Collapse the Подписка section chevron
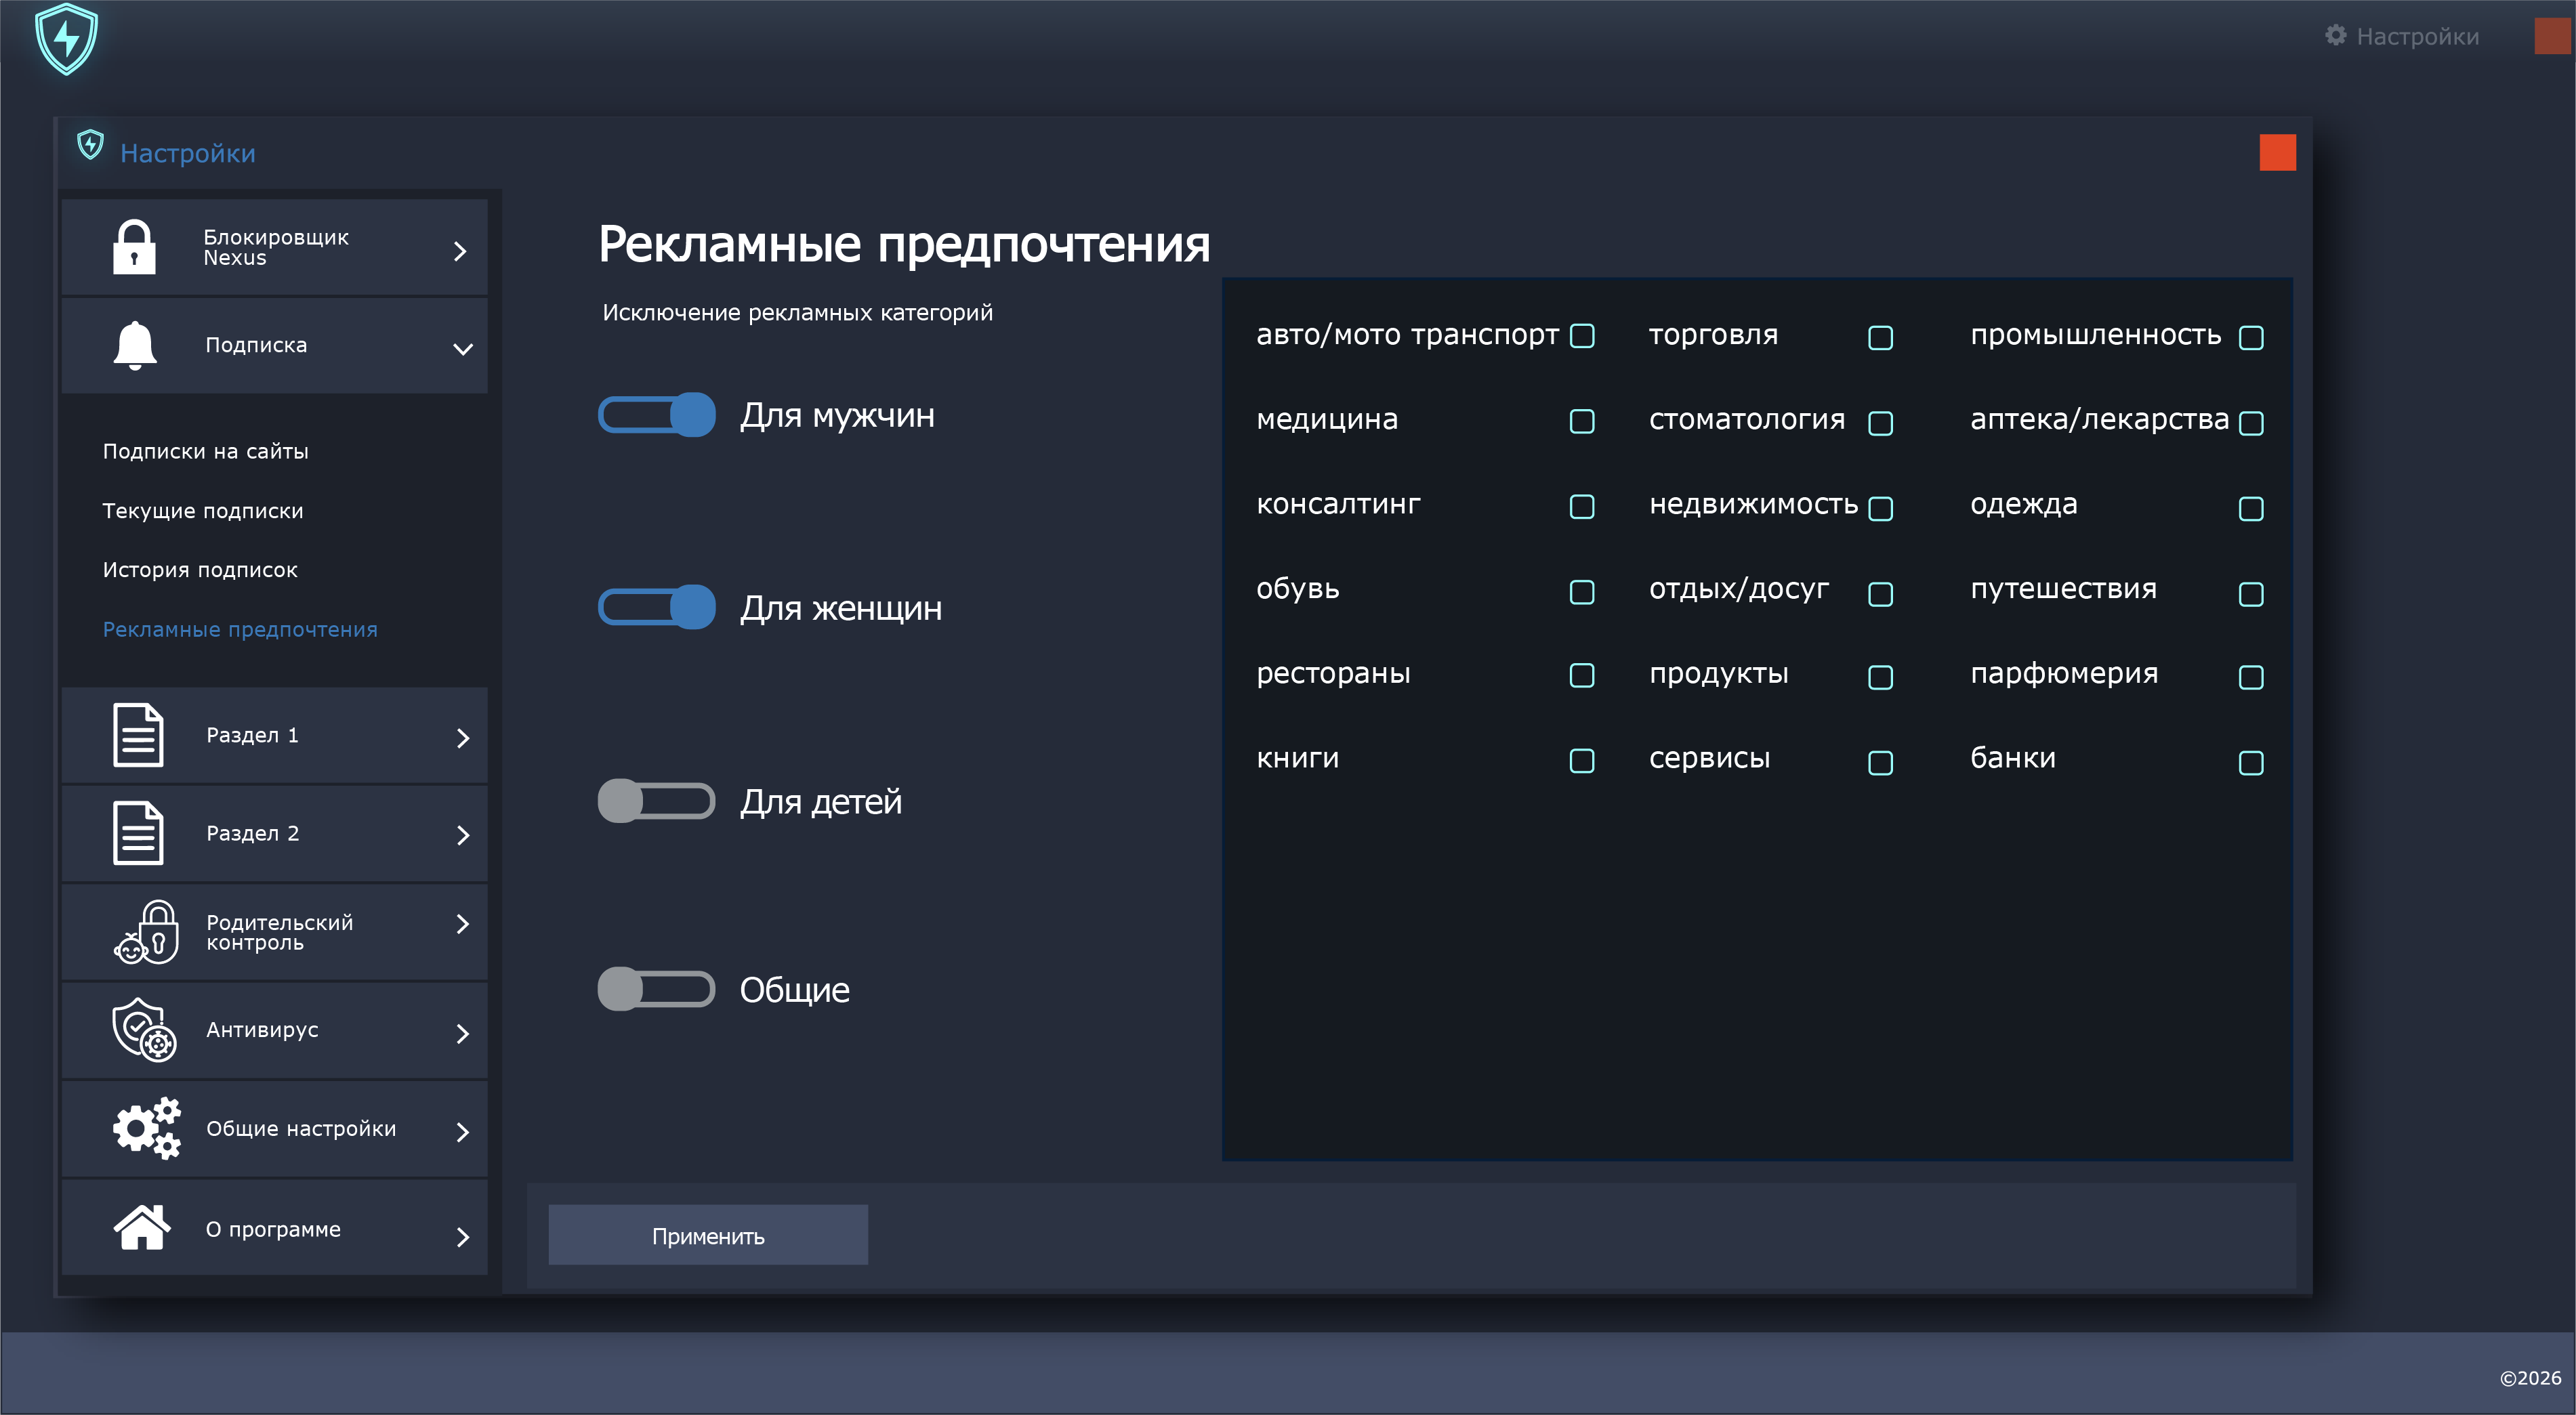Viewport: 2576px width, 1415px height. click(x=462, y=348)
